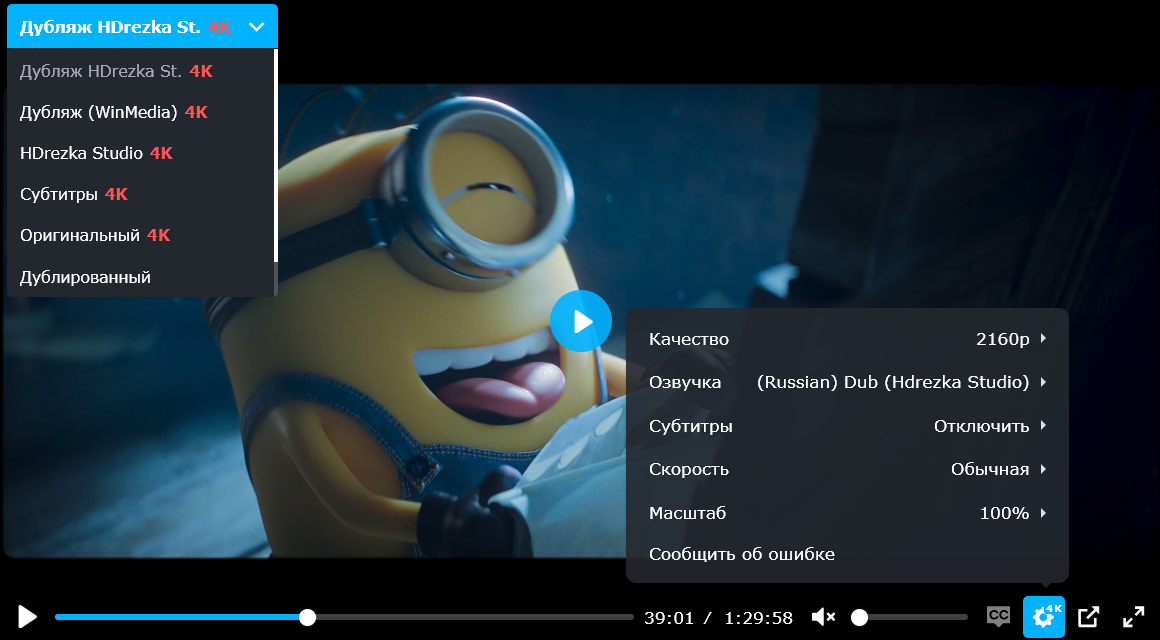Select the Субтитры 4K option

(x=141, y=195)
